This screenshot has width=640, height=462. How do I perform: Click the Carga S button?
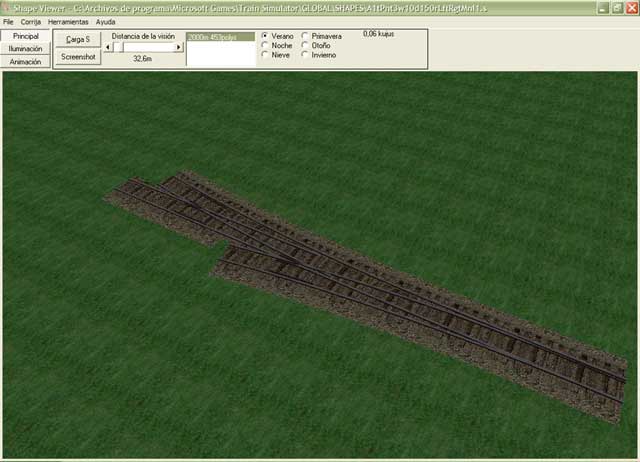(x=78, y=39)
